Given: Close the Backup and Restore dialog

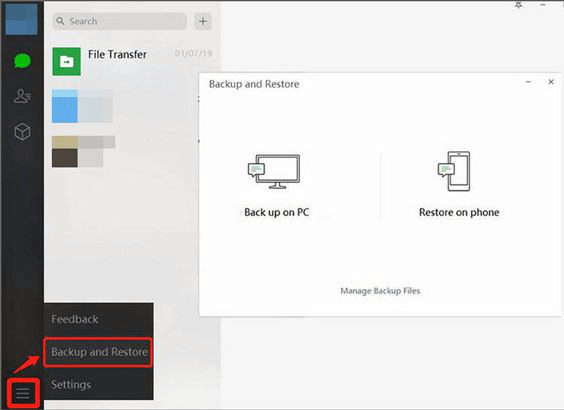Looking at the screenshot, I should [551, 82].
